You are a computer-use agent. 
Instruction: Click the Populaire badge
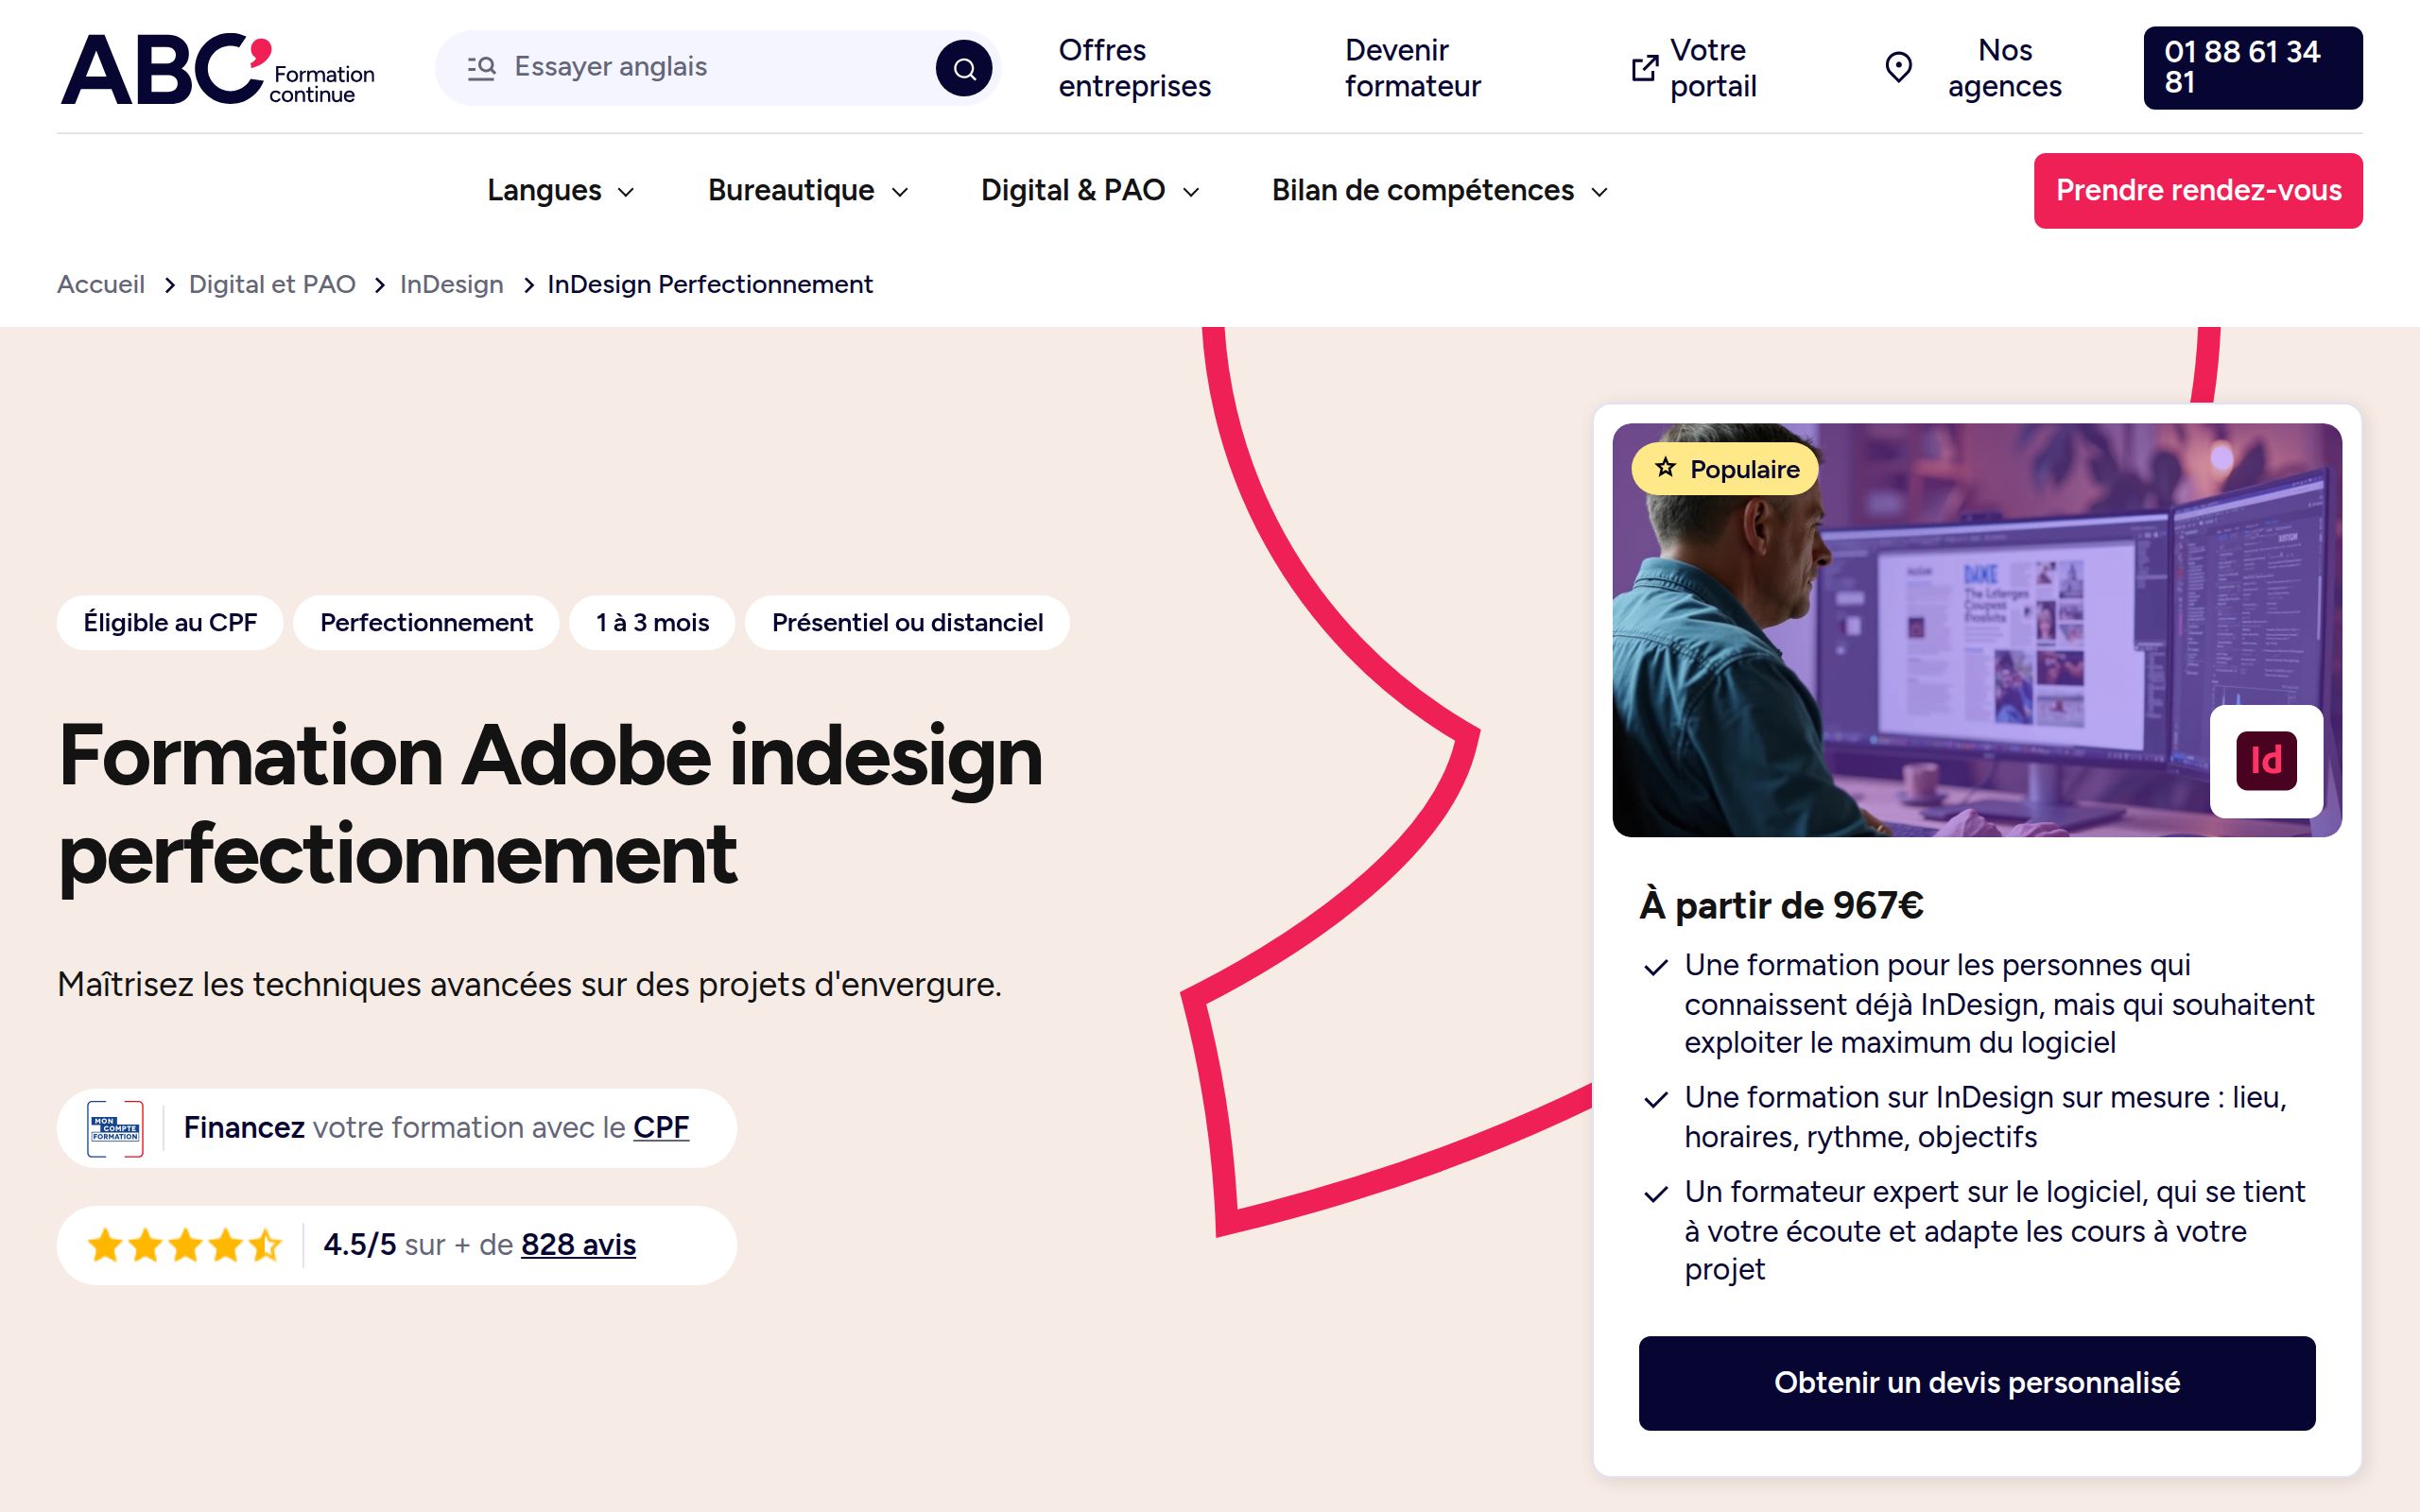(1725, 468)
